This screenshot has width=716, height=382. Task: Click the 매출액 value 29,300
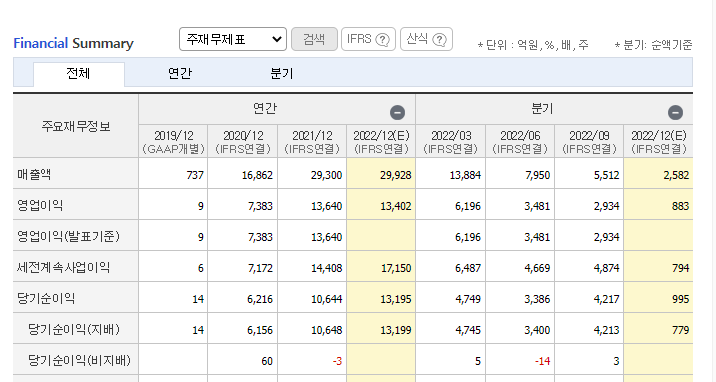(326, 175)
